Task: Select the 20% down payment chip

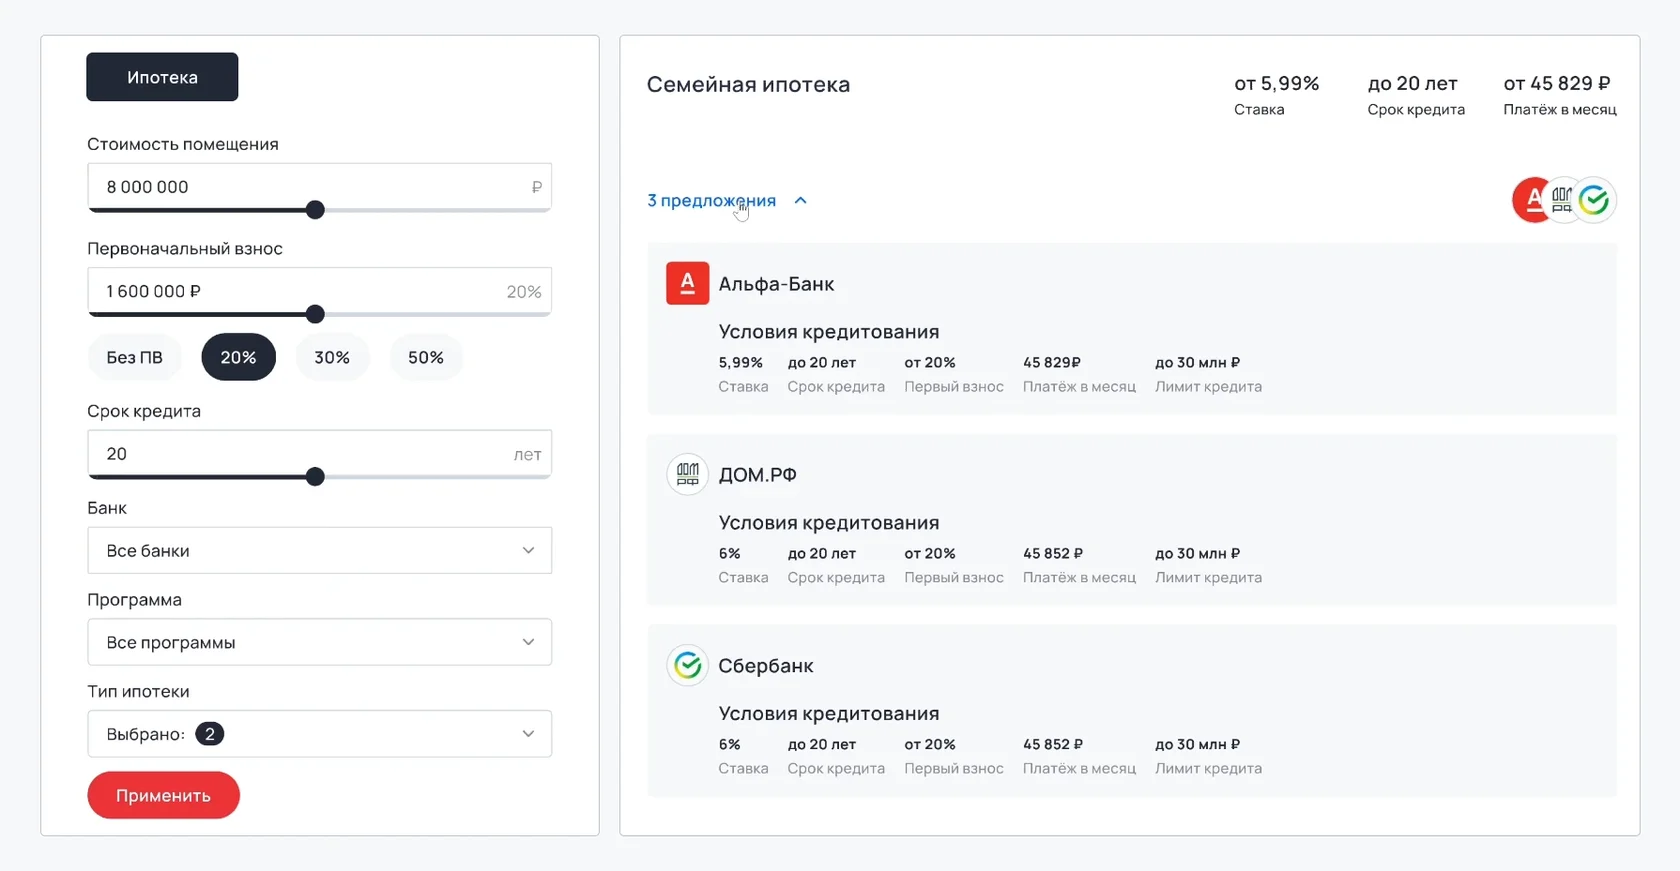Action: pos(238,358)
